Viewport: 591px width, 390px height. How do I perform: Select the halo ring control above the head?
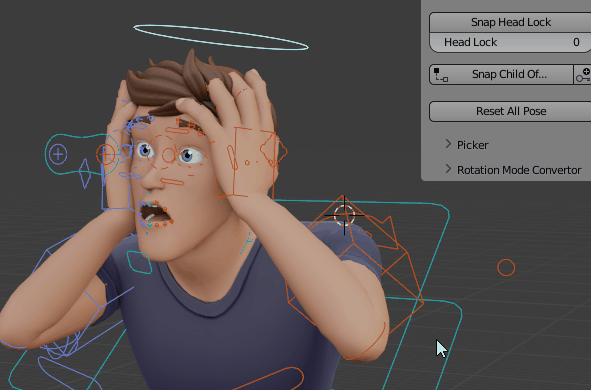[221, 37]
